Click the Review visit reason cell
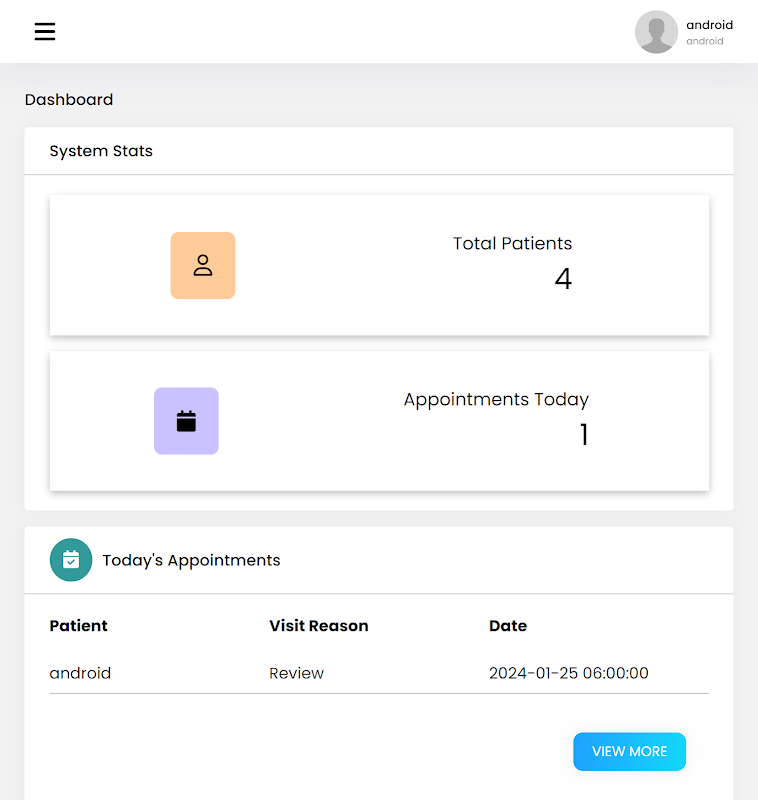 pos(296,673)
